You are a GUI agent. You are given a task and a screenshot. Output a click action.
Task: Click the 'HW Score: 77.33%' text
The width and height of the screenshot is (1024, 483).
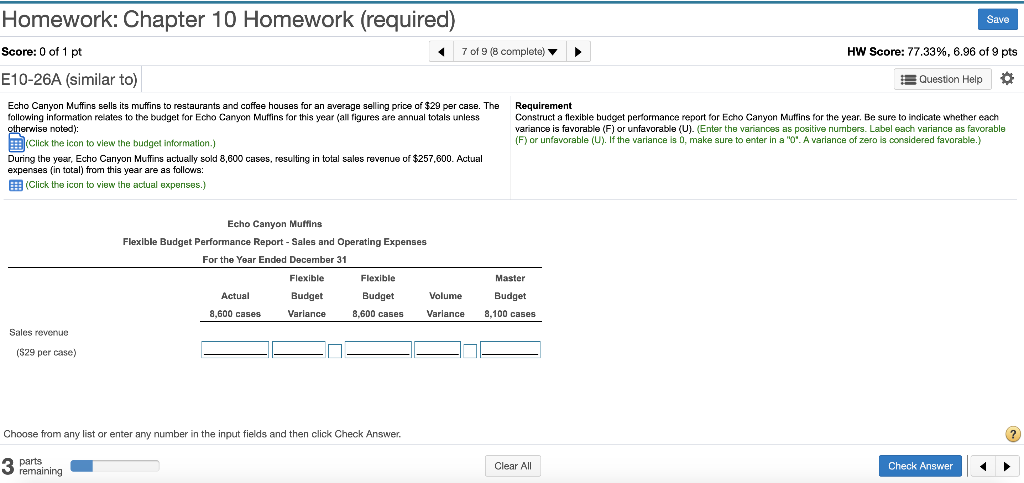(x=932, y=52)
